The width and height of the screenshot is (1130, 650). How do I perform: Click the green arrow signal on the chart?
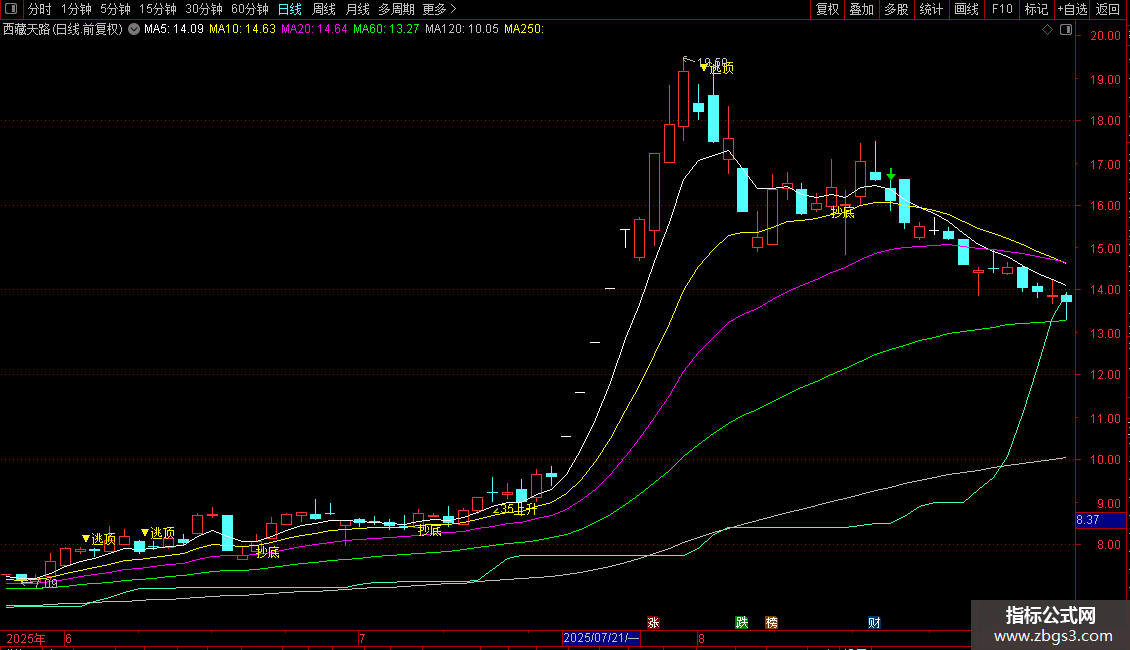tap(890, 176)
